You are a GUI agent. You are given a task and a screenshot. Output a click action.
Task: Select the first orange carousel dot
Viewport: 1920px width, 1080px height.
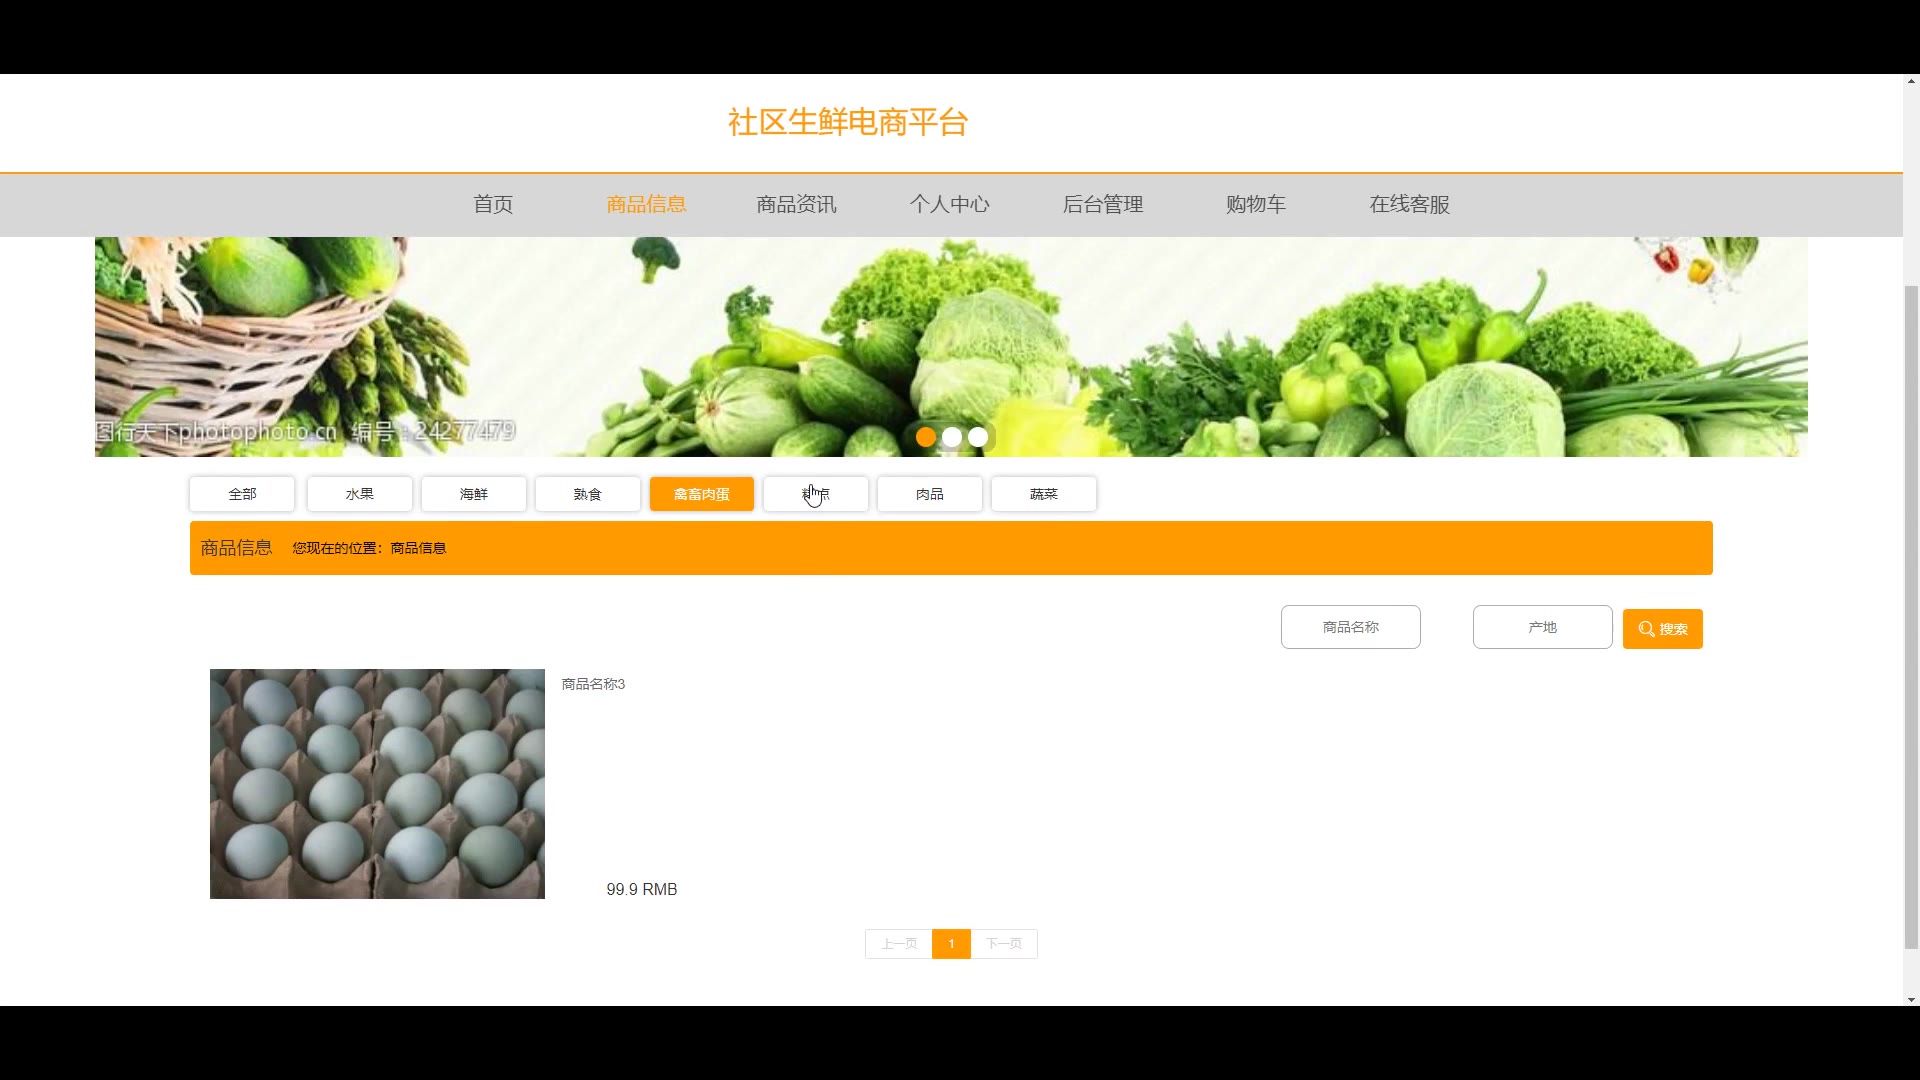[x=926, y=437]
